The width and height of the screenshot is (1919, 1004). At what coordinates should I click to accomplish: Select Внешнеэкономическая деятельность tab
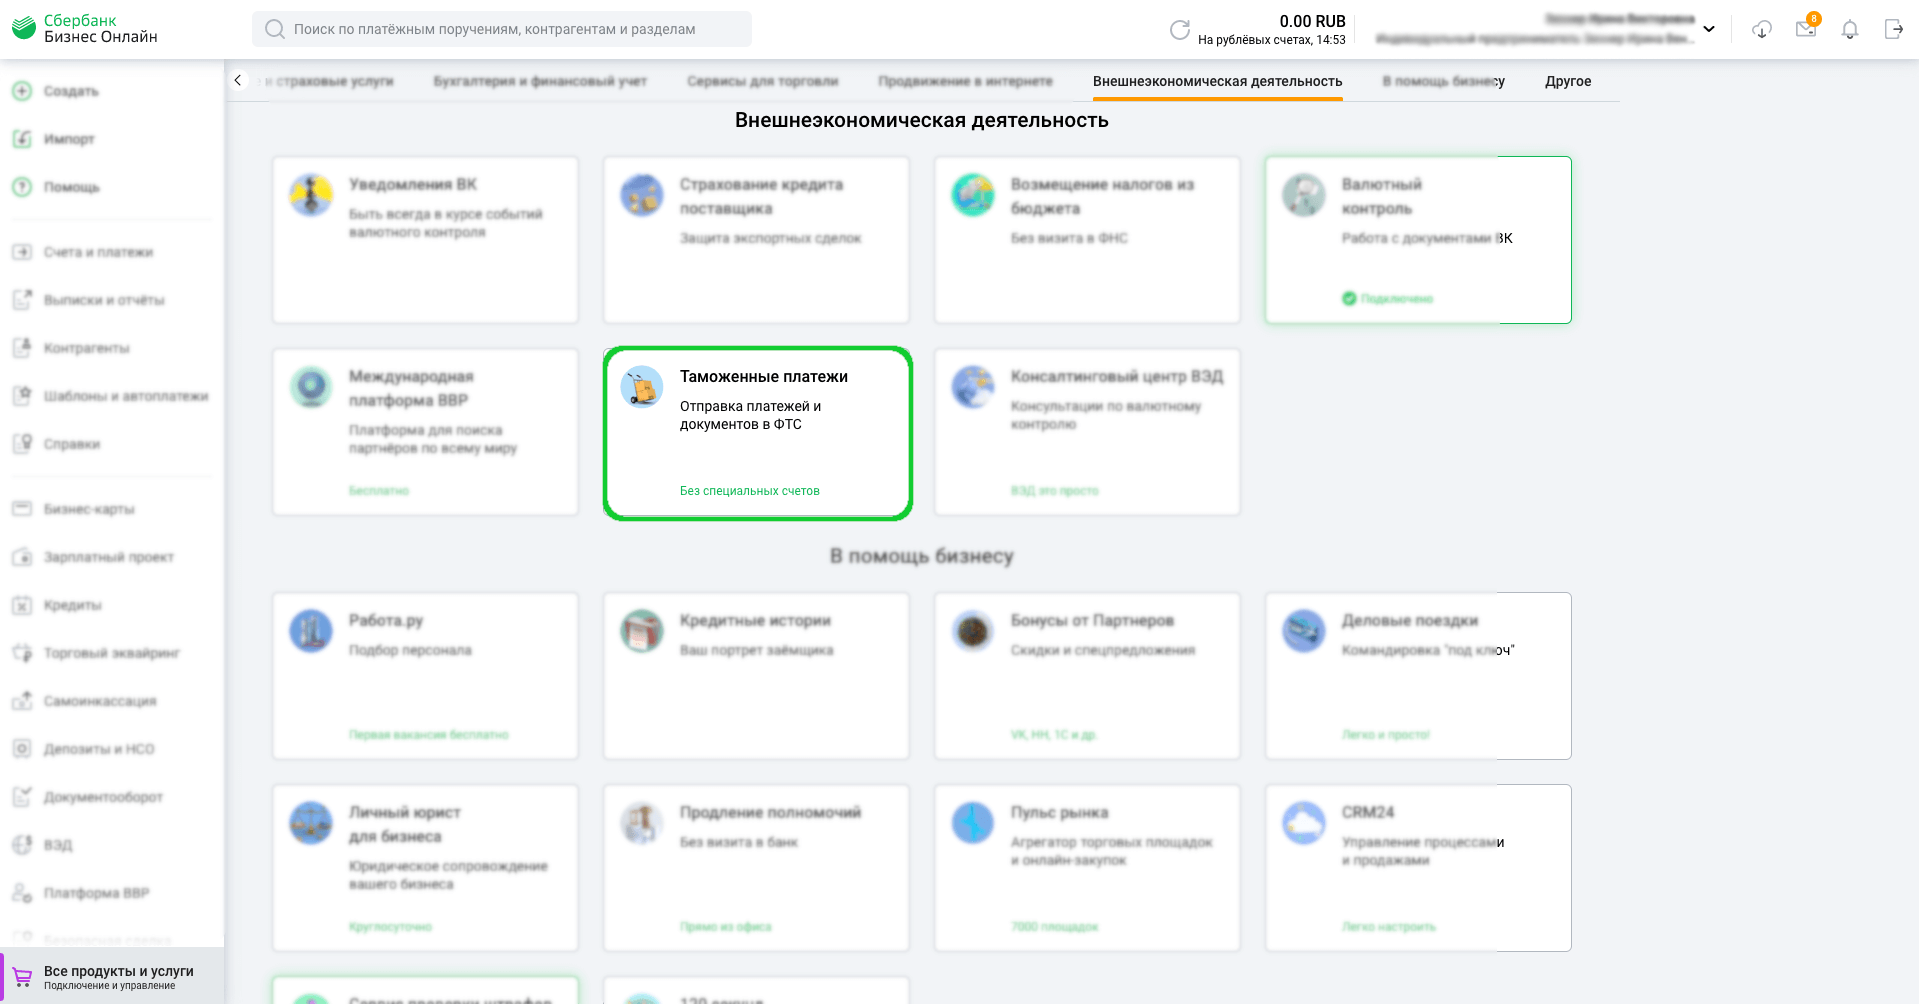pyautogui.click(x=1217, y=81)
